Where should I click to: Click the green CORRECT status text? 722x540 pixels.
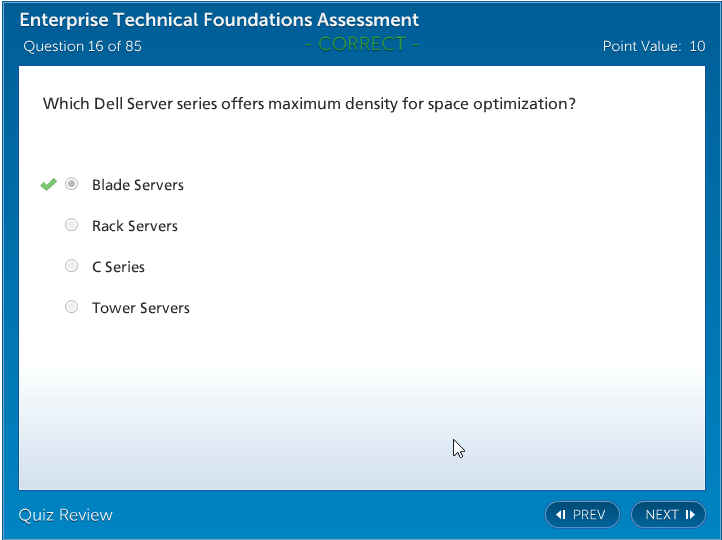[361, 44]
